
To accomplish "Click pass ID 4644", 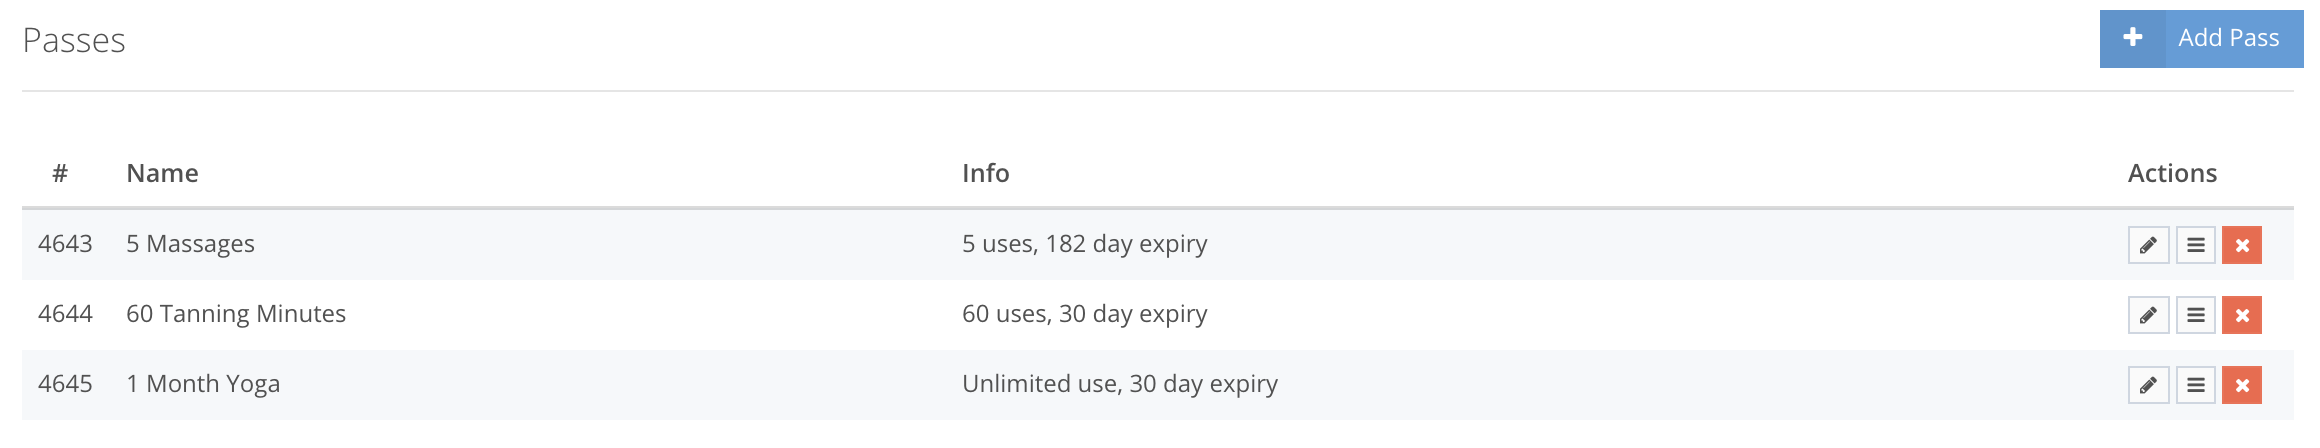I will pos(65,314).
